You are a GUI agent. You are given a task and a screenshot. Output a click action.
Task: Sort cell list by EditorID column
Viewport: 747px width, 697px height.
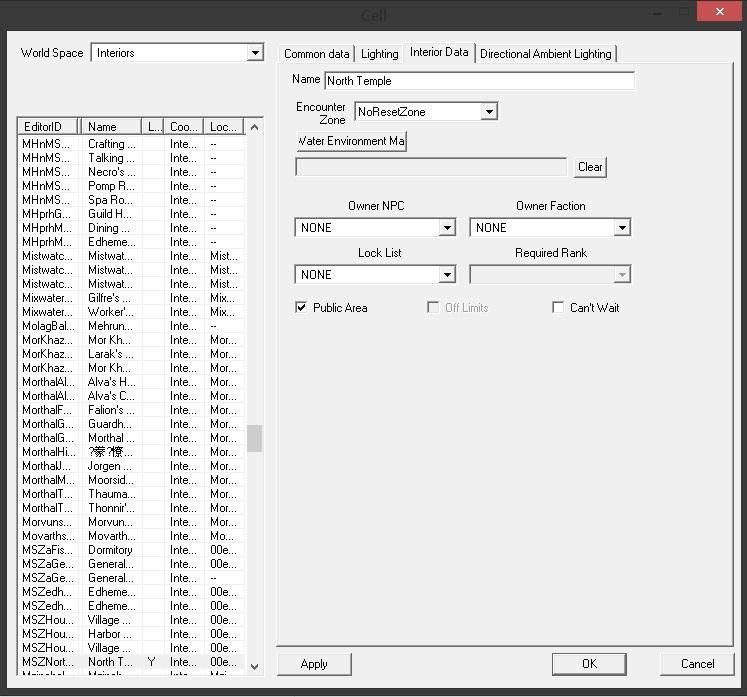pos(47,127)
